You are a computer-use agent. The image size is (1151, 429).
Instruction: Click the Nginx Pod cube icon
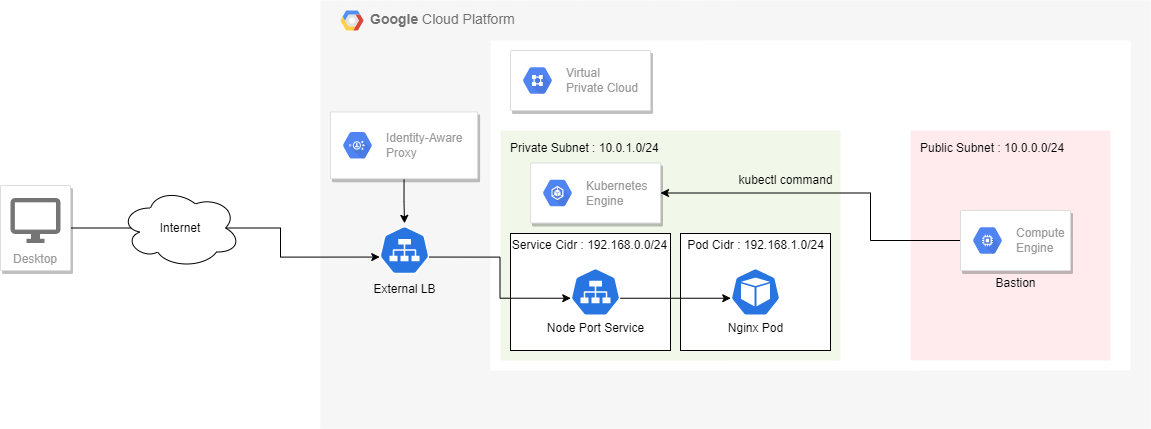click(755, 293)
